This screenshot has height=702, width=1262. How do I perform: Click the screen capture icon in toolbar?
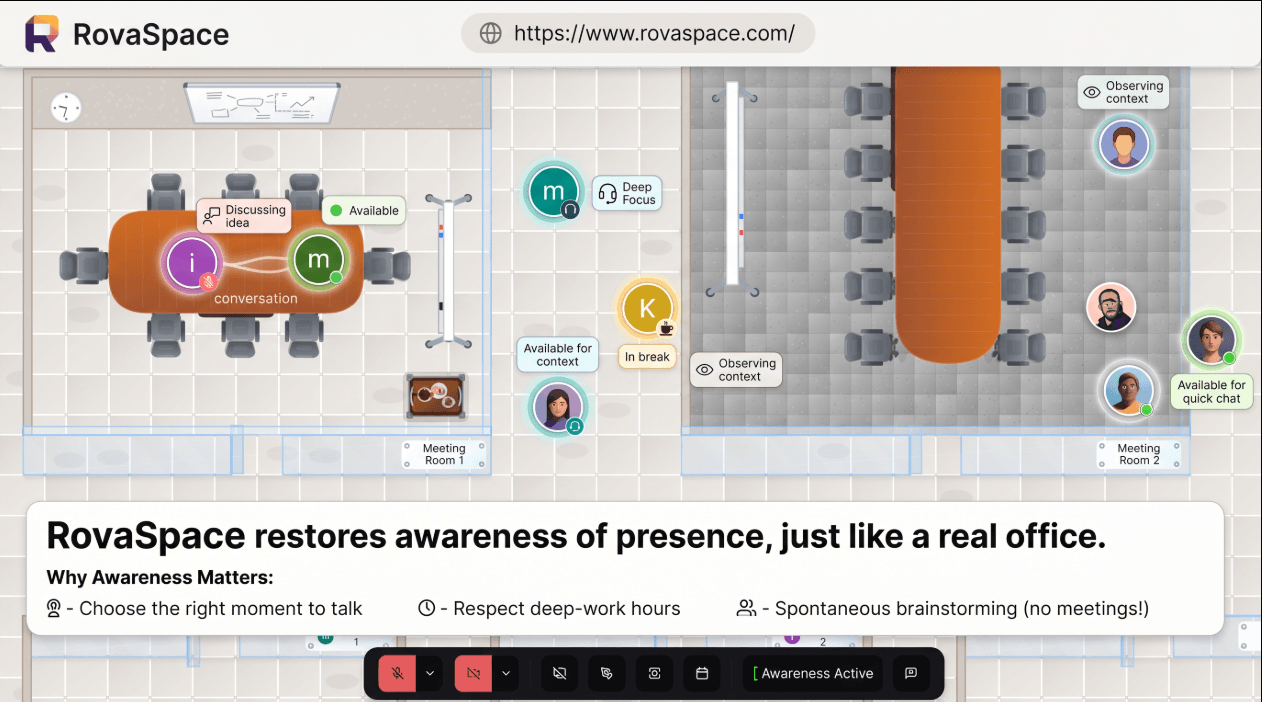tap(655, 674)
